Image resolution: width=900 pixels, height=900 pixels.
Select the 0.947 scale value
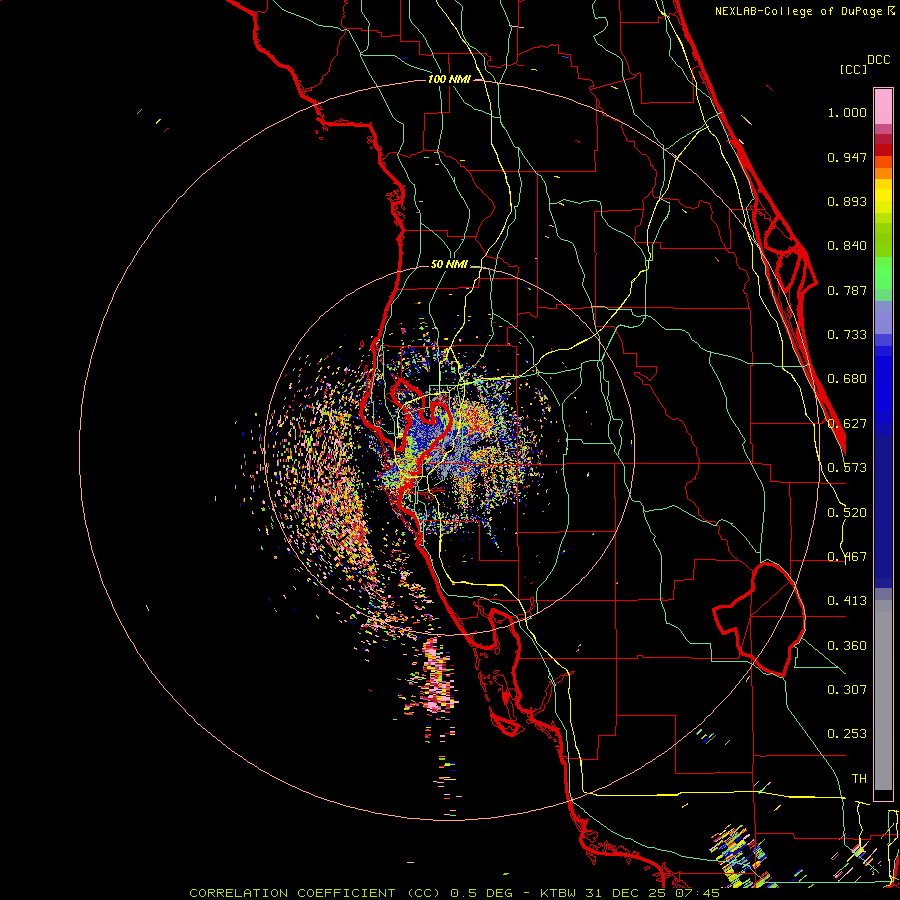847,157
